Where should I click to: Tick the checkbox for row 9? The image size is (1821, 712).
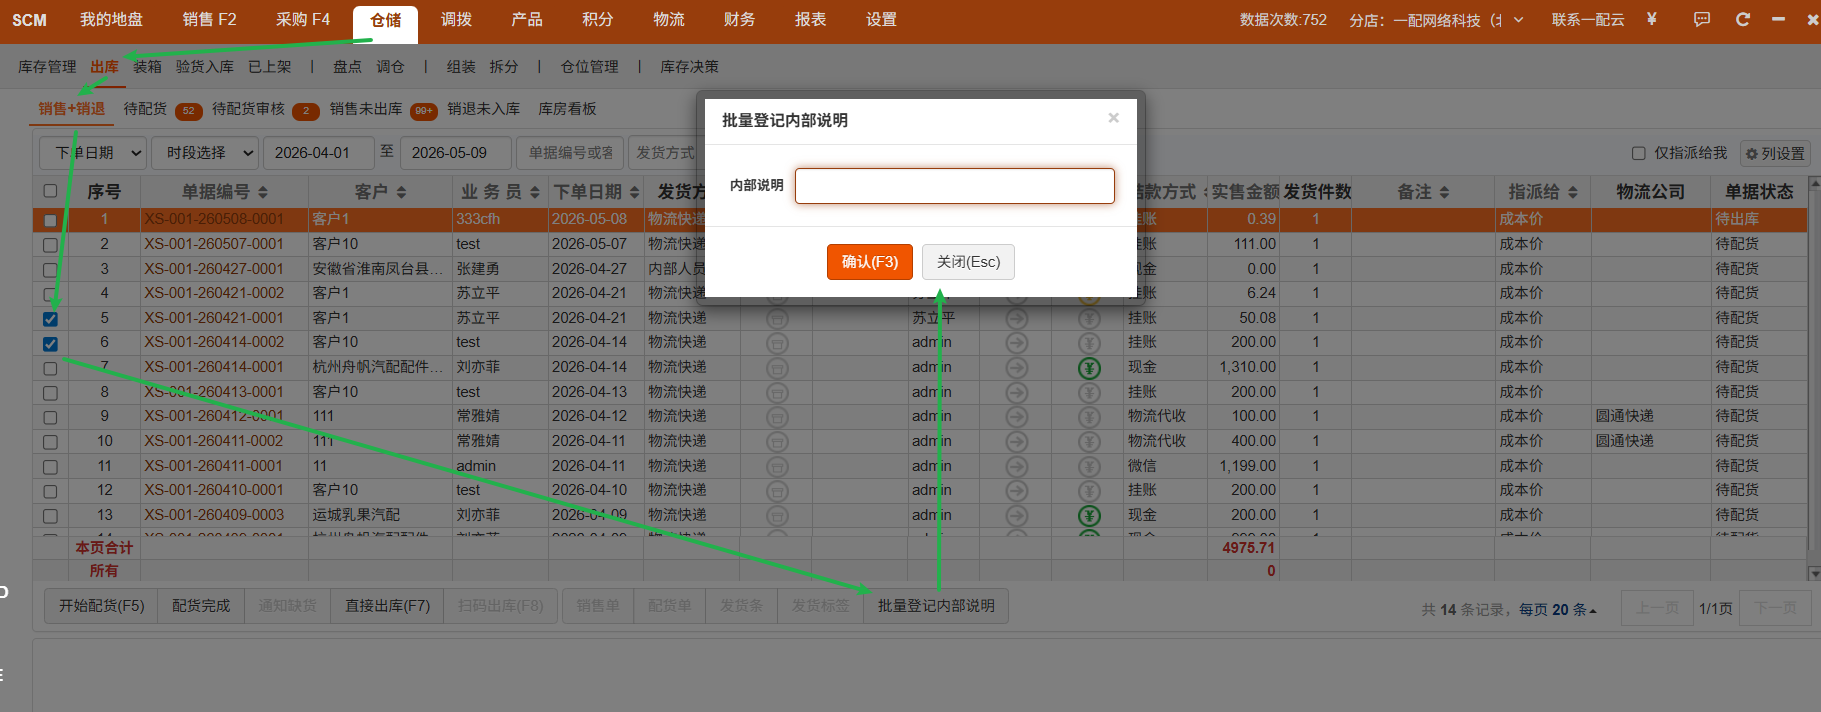point(50,417)
